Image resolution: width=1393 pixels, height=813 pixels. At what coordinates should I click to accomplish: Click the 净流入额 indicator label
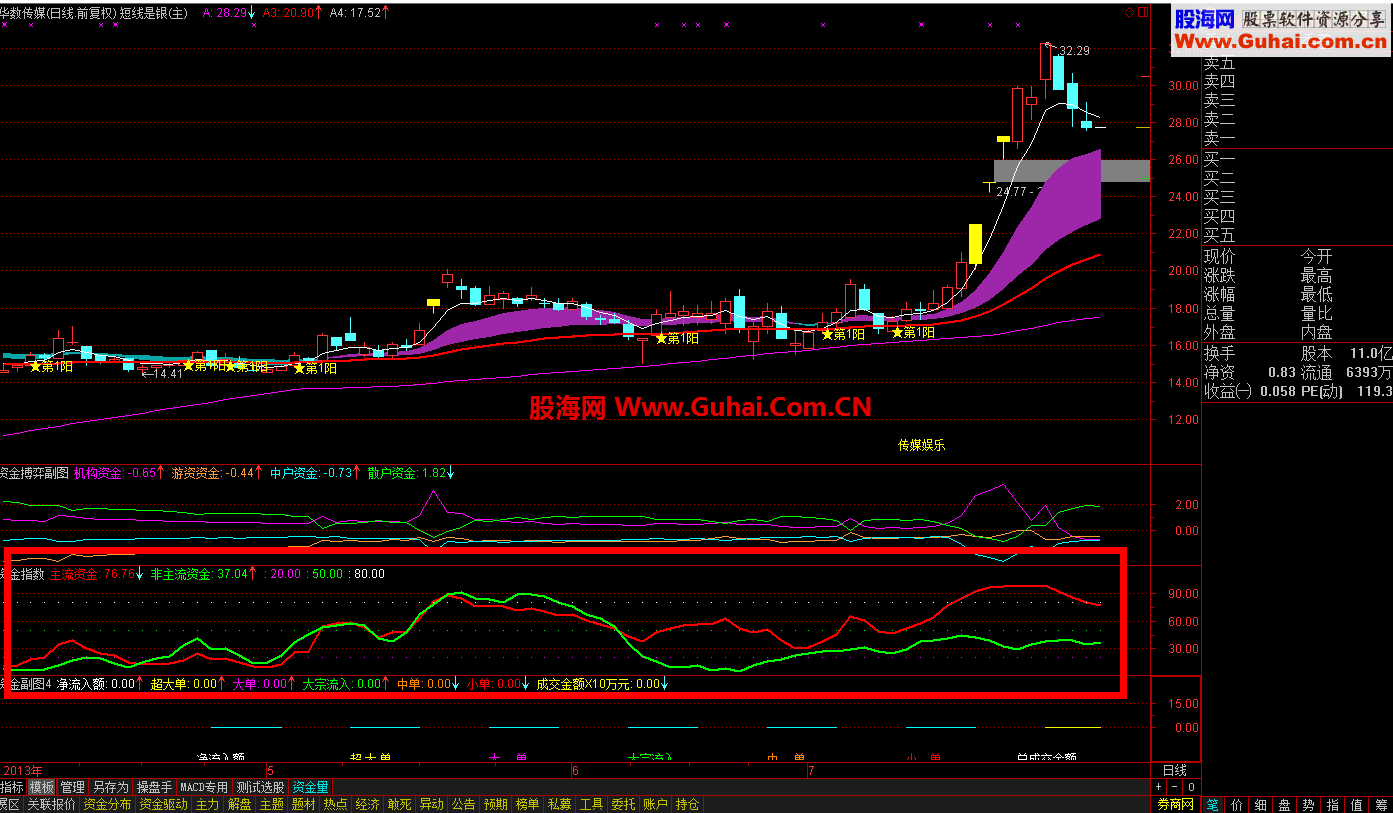tap(83, 684)
